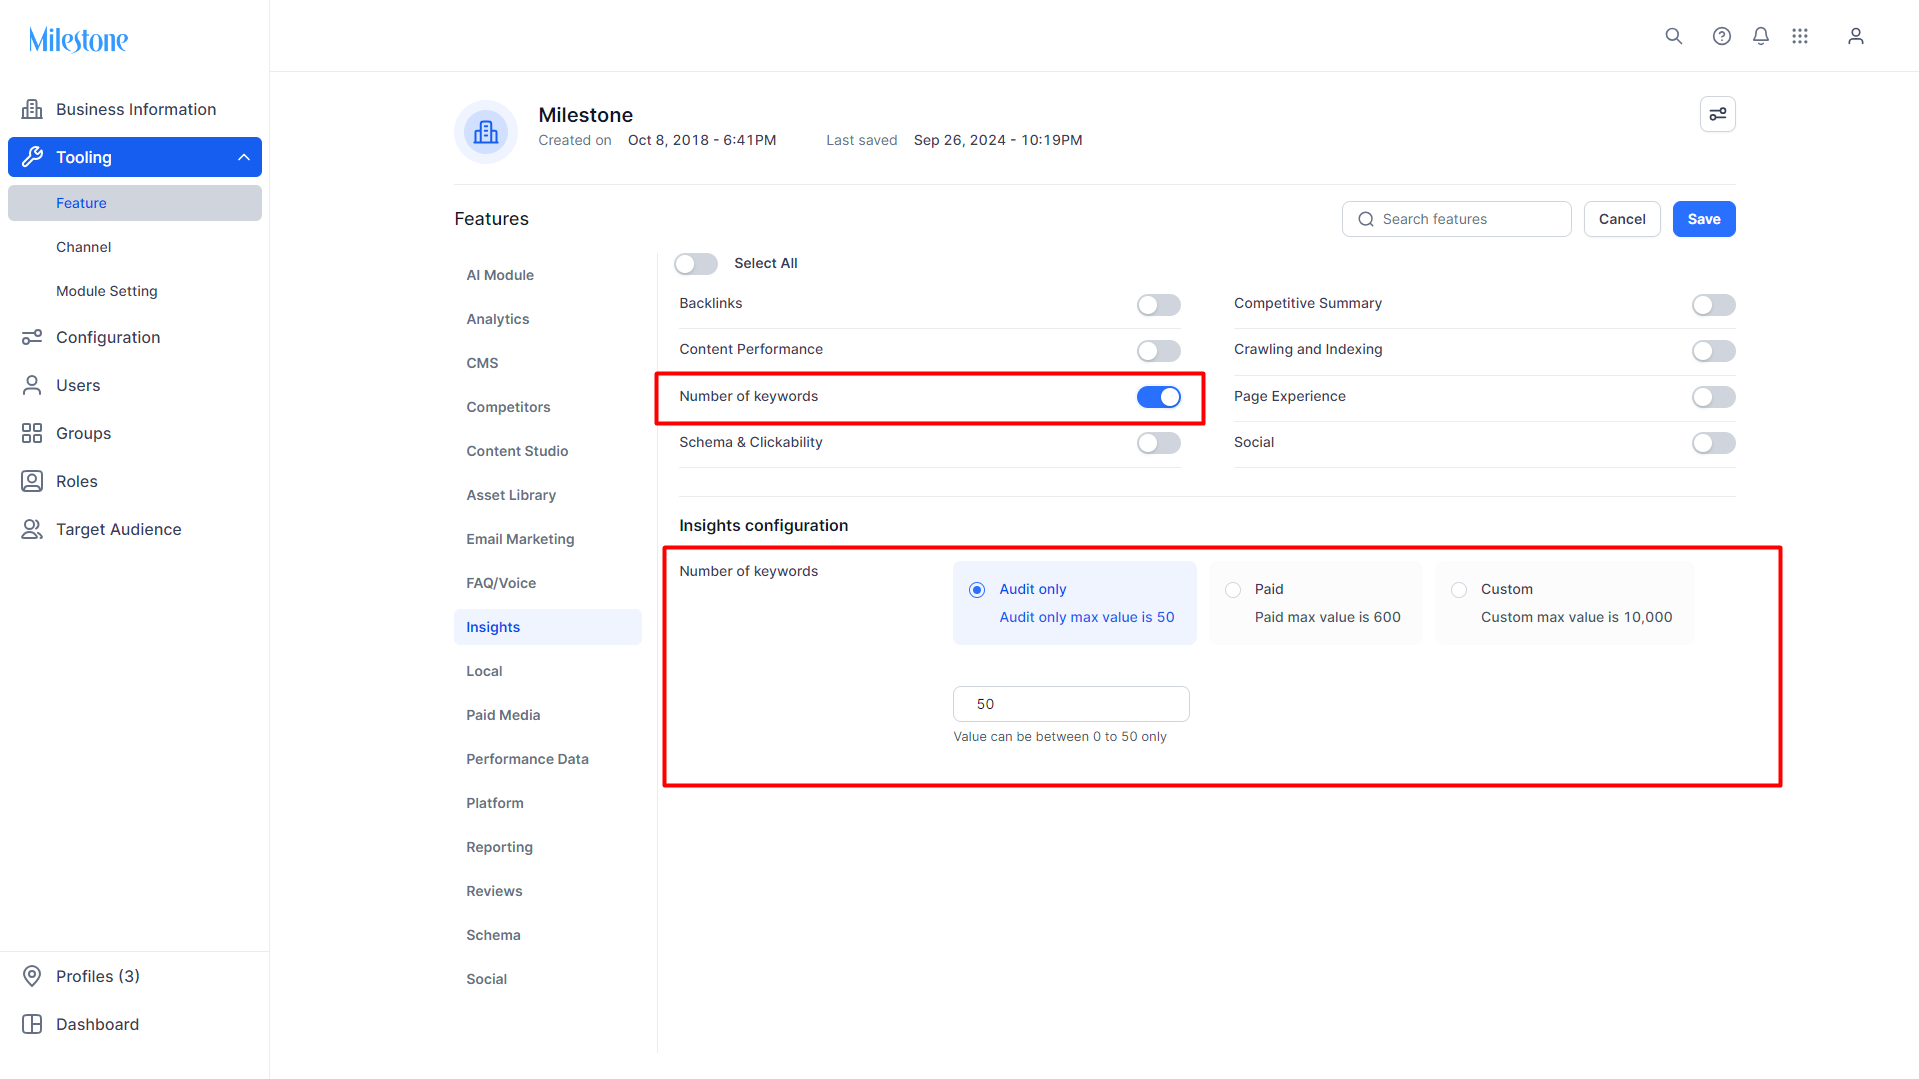
Task: Select the Performance Data feature category
Action: point(548,759)
